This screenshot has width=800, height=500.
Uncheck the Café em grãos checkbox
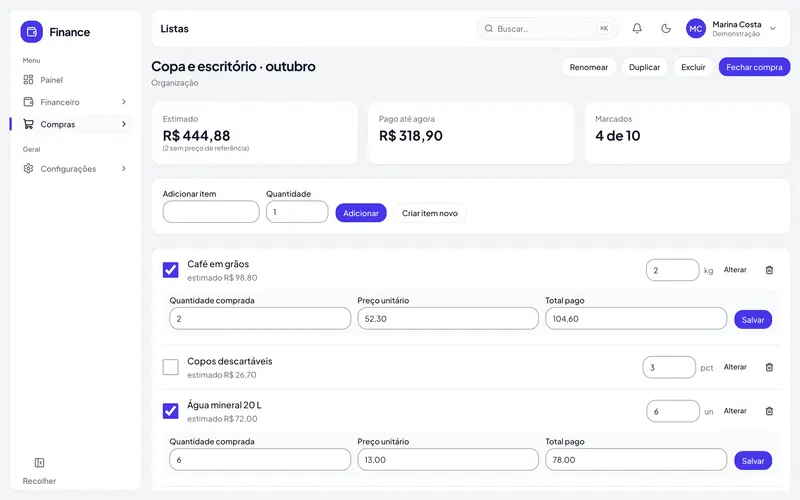(170, 270)
